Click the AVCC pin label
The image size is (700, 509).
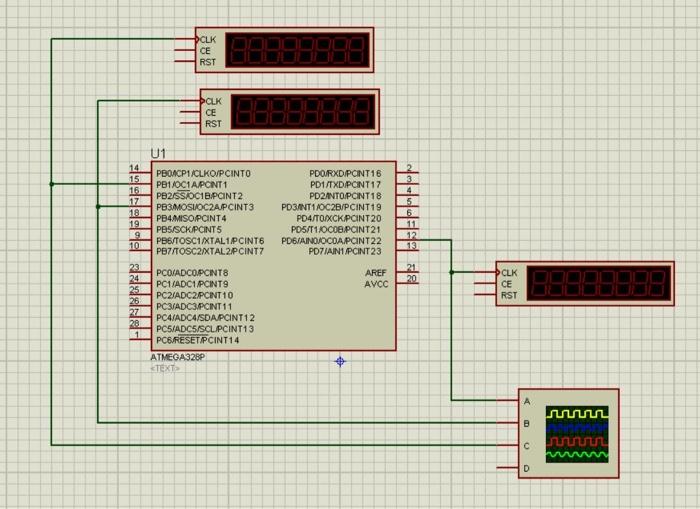[376, 284]
